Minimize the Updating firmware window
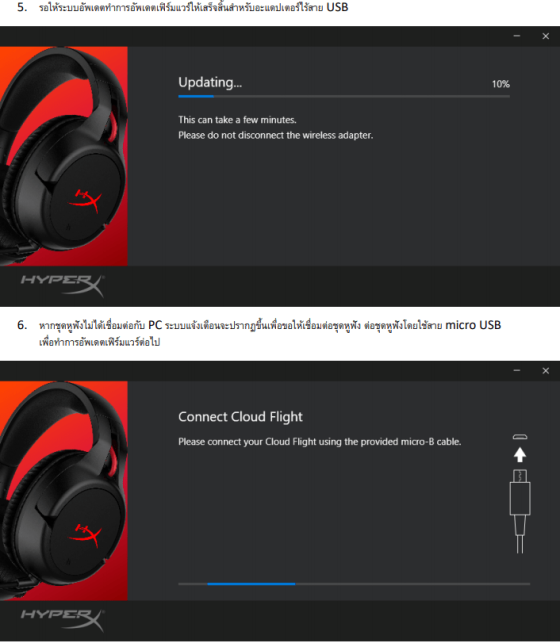 [517, 36]
